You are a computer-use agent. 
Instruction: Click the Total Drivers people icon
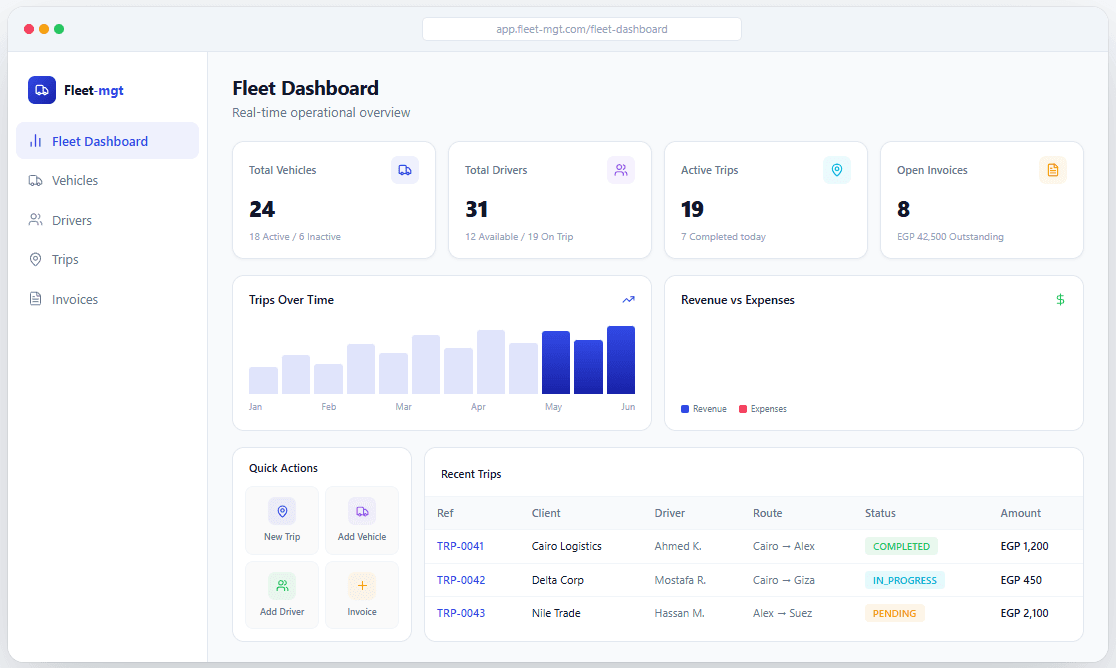click(621, 170)
